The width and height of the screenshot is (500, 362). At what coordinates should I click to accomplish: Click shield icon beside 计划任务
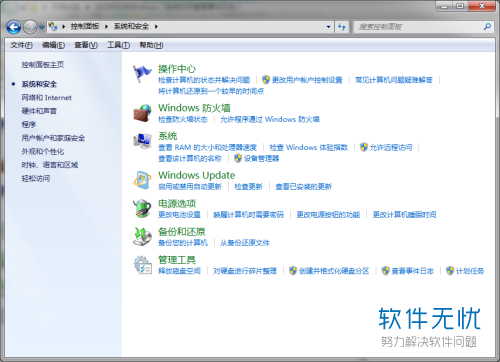pos(450,271)
